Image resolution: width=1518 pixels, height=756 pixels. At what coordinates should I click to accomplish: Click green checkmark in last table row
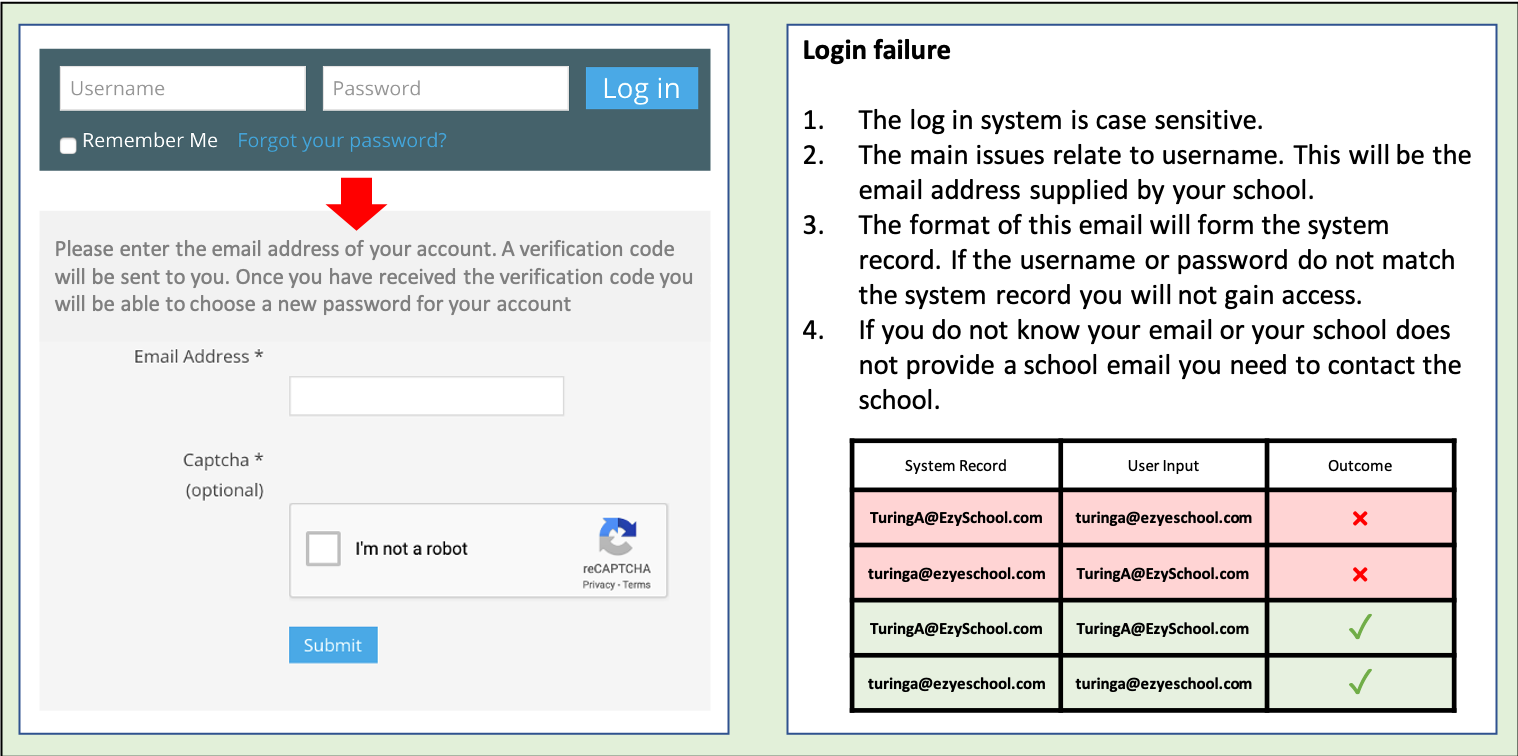[x=1359, y=683]
